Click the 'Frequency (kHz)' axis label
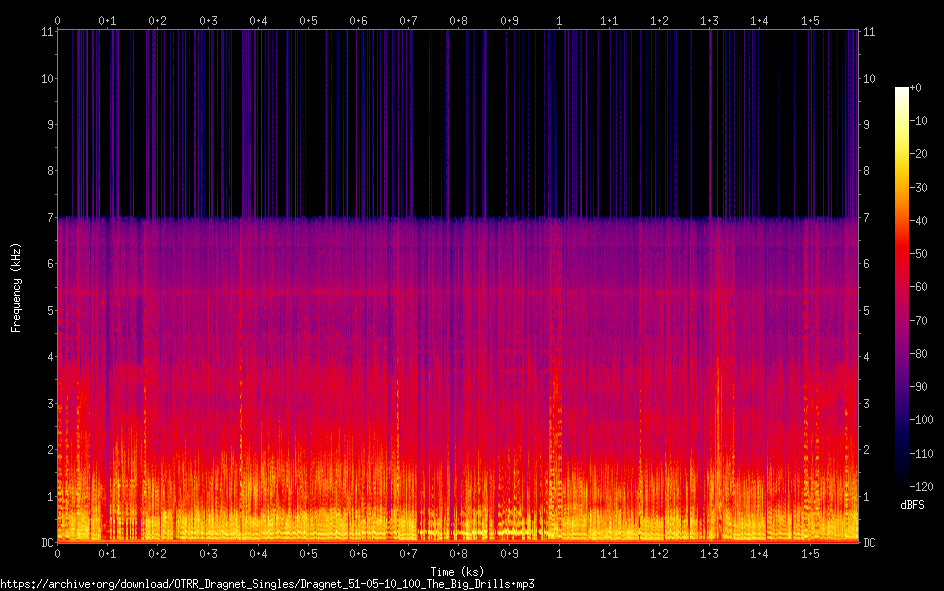The width and height of the screenshot is (944, 591). coord(16,287)
